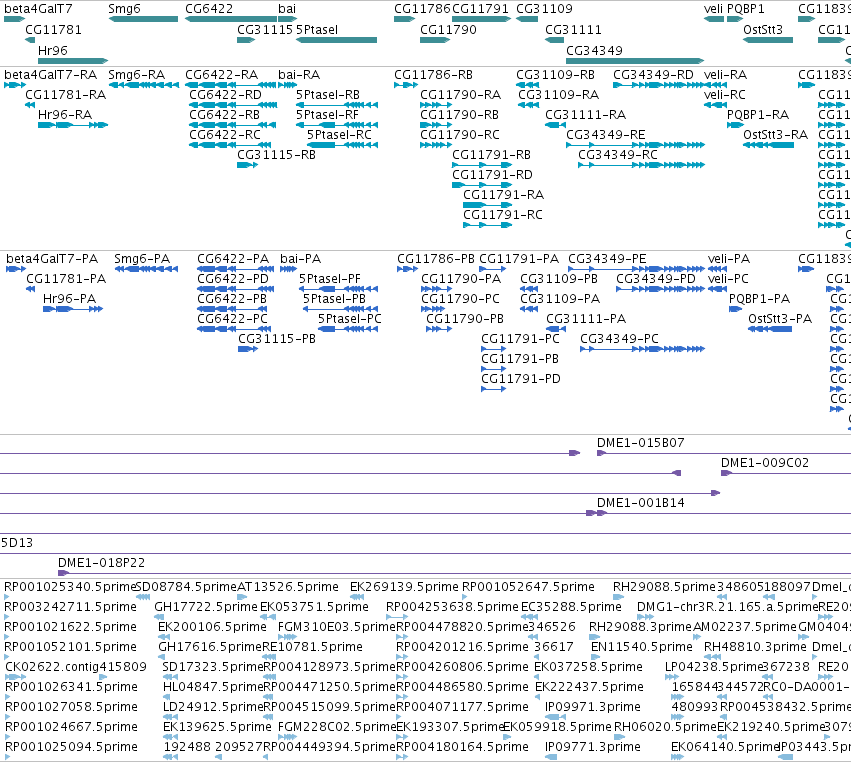
Task: Click the beta4GalT7-RA transcript label
Action: click(x=50, y=74)
